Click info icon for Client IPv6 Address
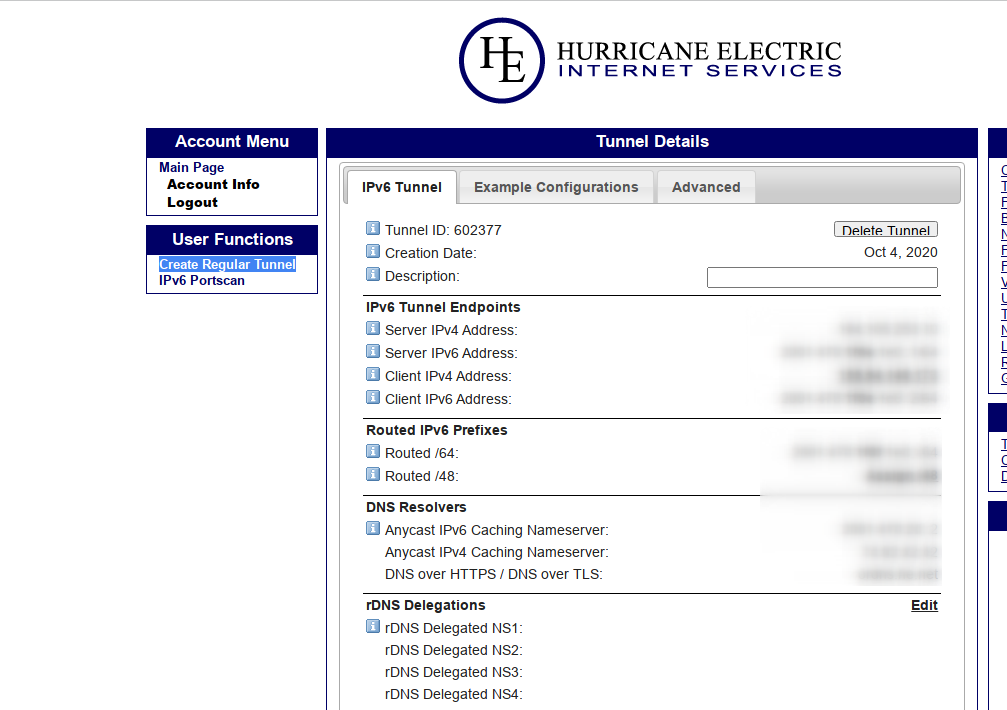1007x710 pixels. tap(372, 397)
